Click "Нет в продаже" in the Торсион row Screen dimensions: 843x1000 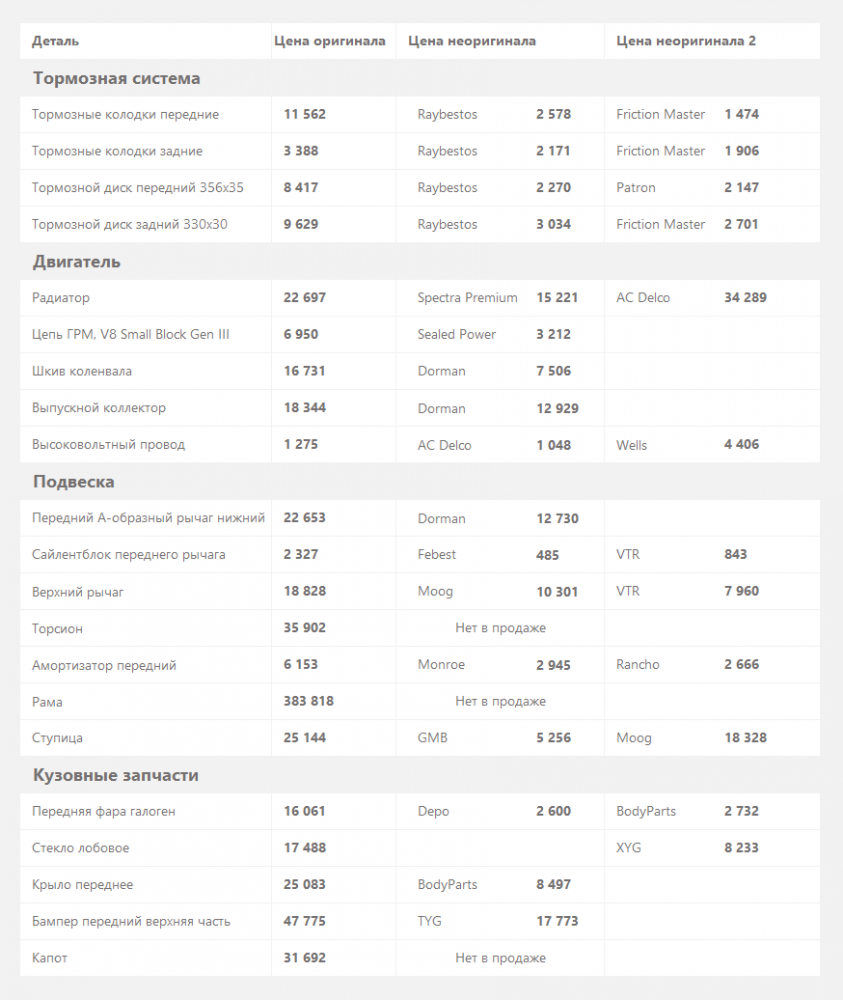tap(500, 628)
